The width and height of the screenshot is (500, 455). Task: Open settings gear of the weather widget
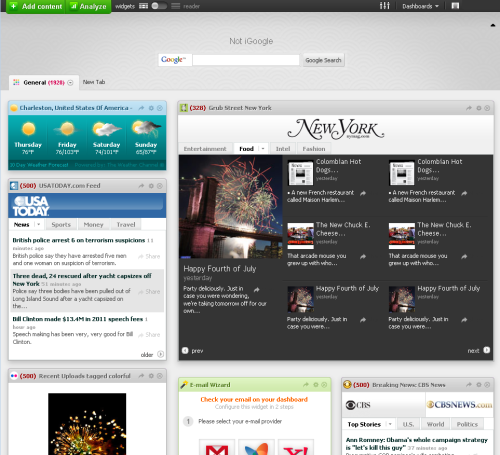click(x=151, y=108)
